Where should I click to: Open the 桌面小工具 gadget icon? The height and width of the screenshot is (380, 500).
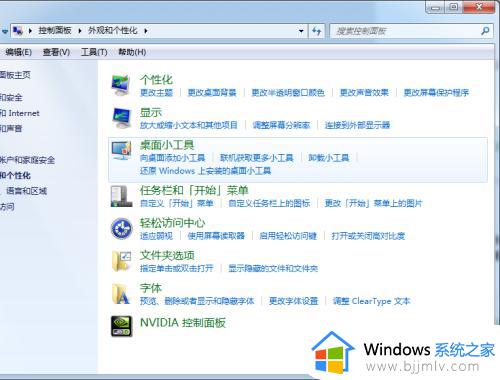click(x=121, y=151)
